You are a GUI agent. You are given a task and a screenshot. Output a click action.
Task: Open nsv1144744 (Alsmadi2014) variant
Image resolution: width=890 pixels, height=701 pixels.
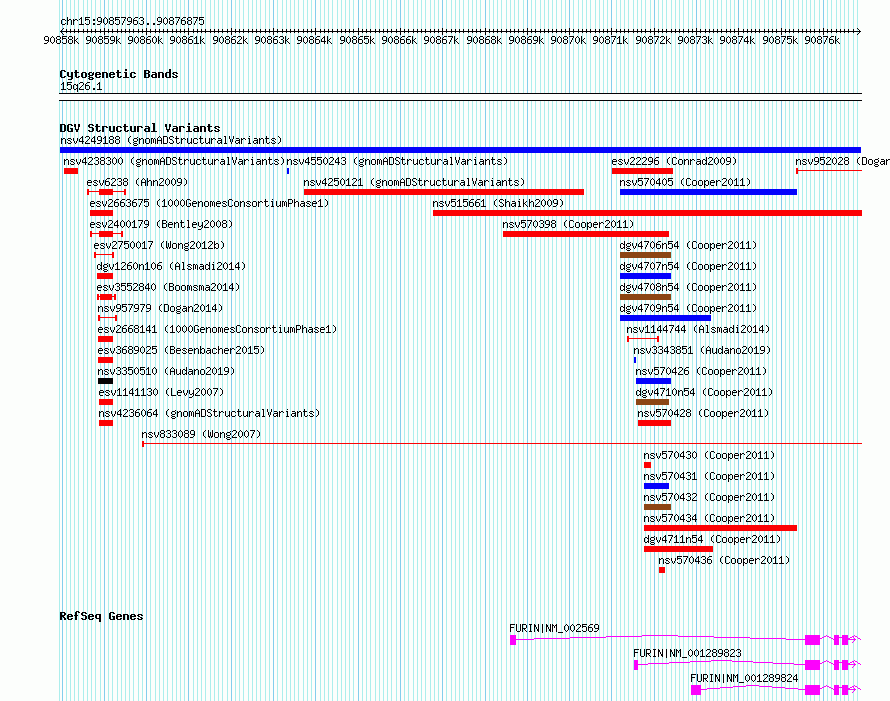[x=698, y=329]
